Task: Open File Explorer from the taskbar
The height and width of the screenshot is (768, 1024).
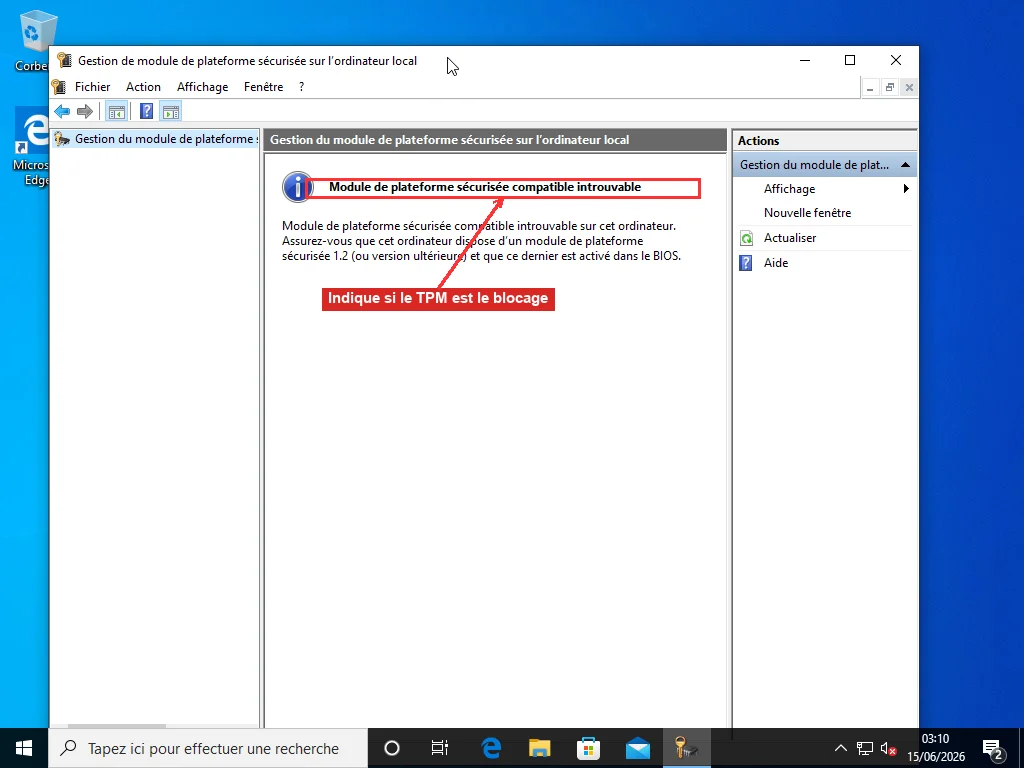Action: (539, 748)
